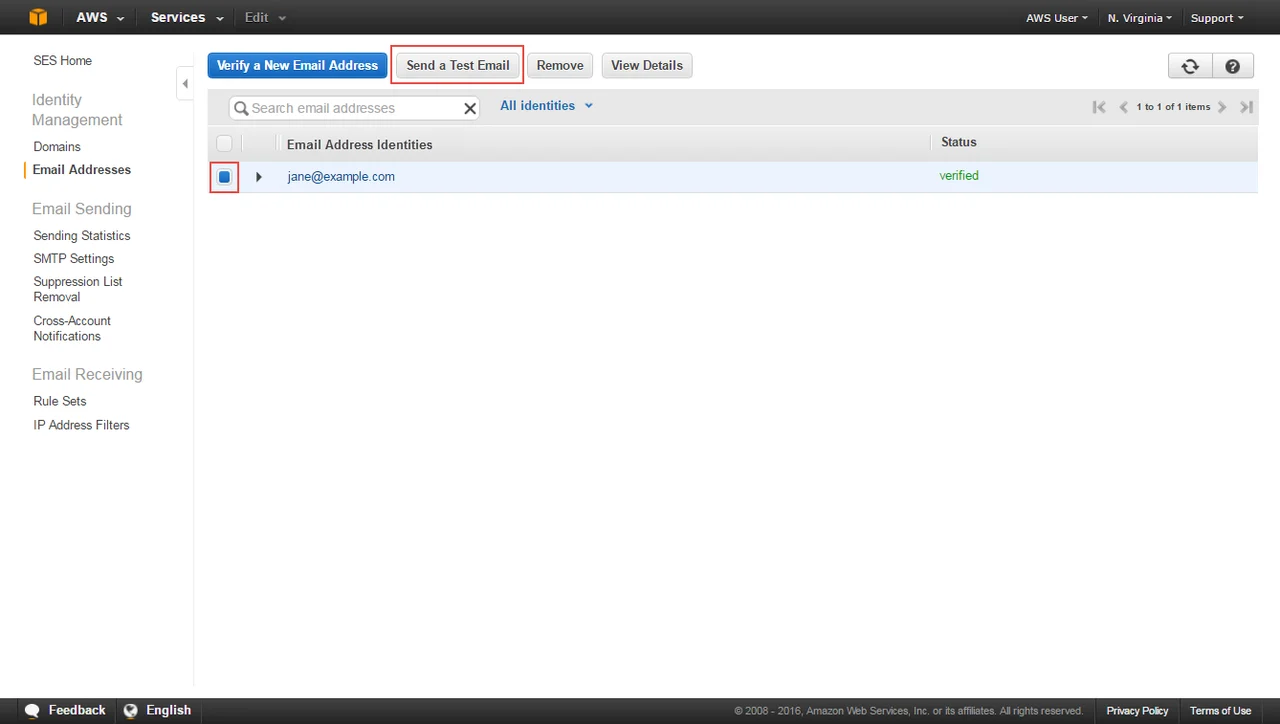Open the N. Virginia region menu
Viewport: 1280px width, 724px height.
point(1140,18)
